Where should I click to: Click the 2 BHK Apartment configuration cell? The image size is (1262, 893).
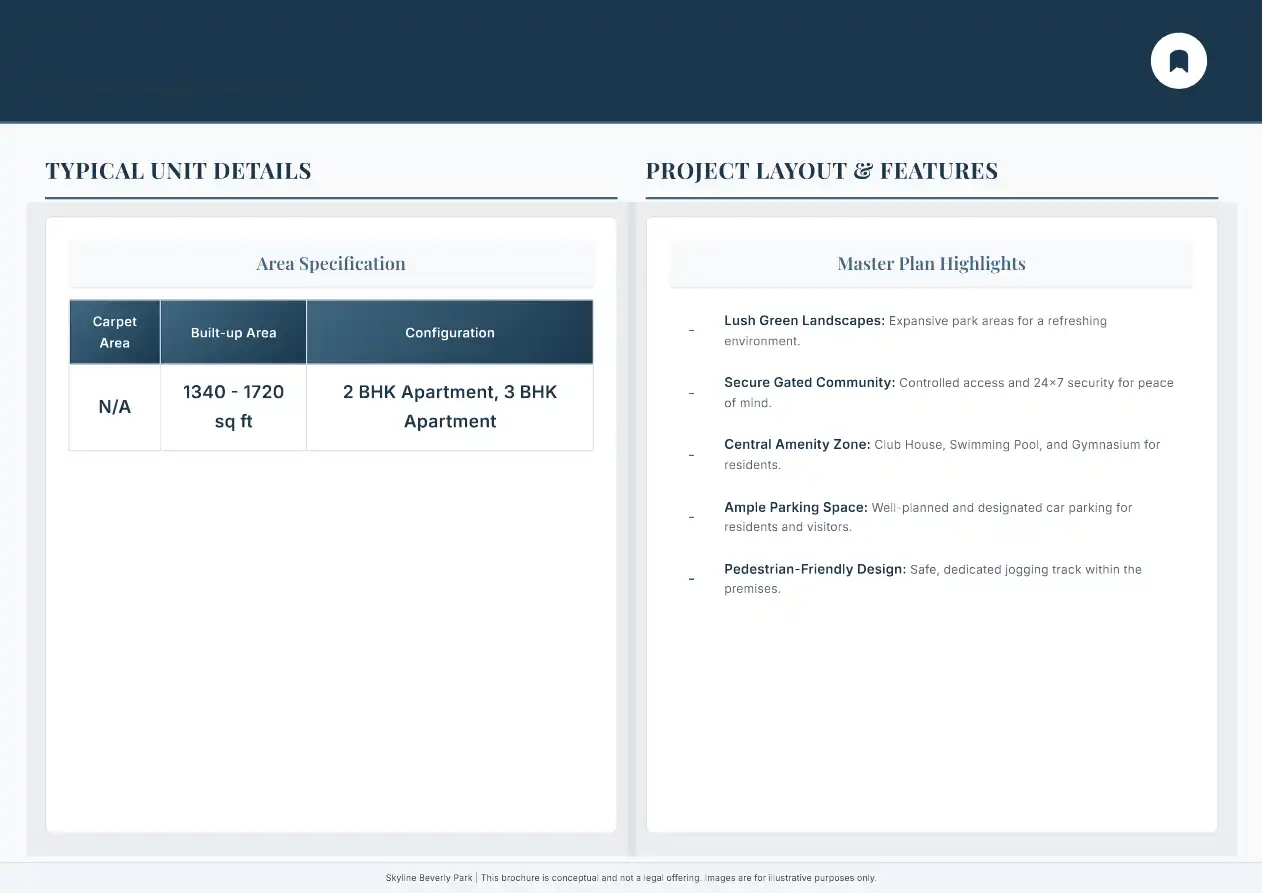[449, 407]
